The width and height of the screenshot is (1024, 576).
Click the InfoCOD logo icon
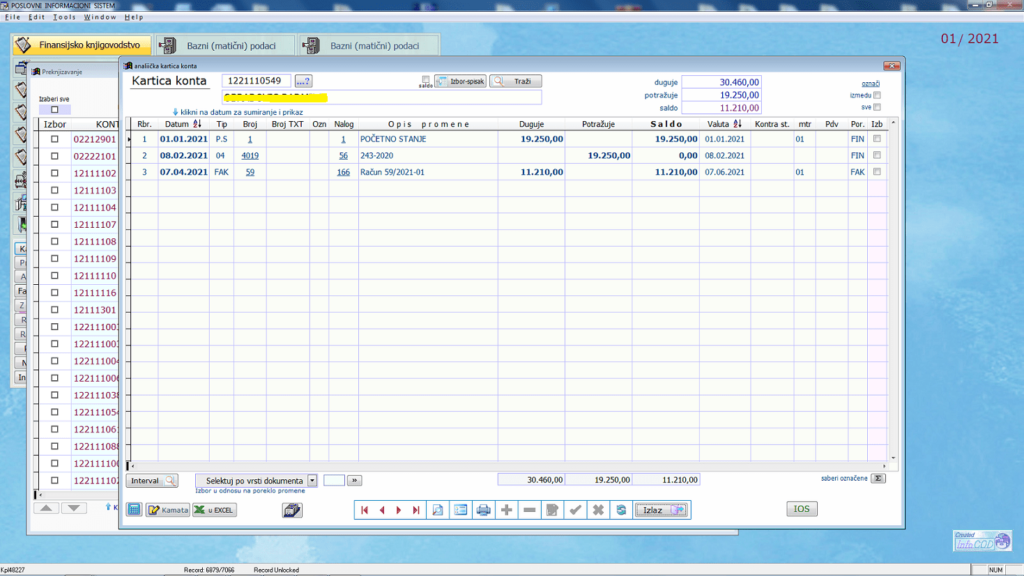coord(982,541)
